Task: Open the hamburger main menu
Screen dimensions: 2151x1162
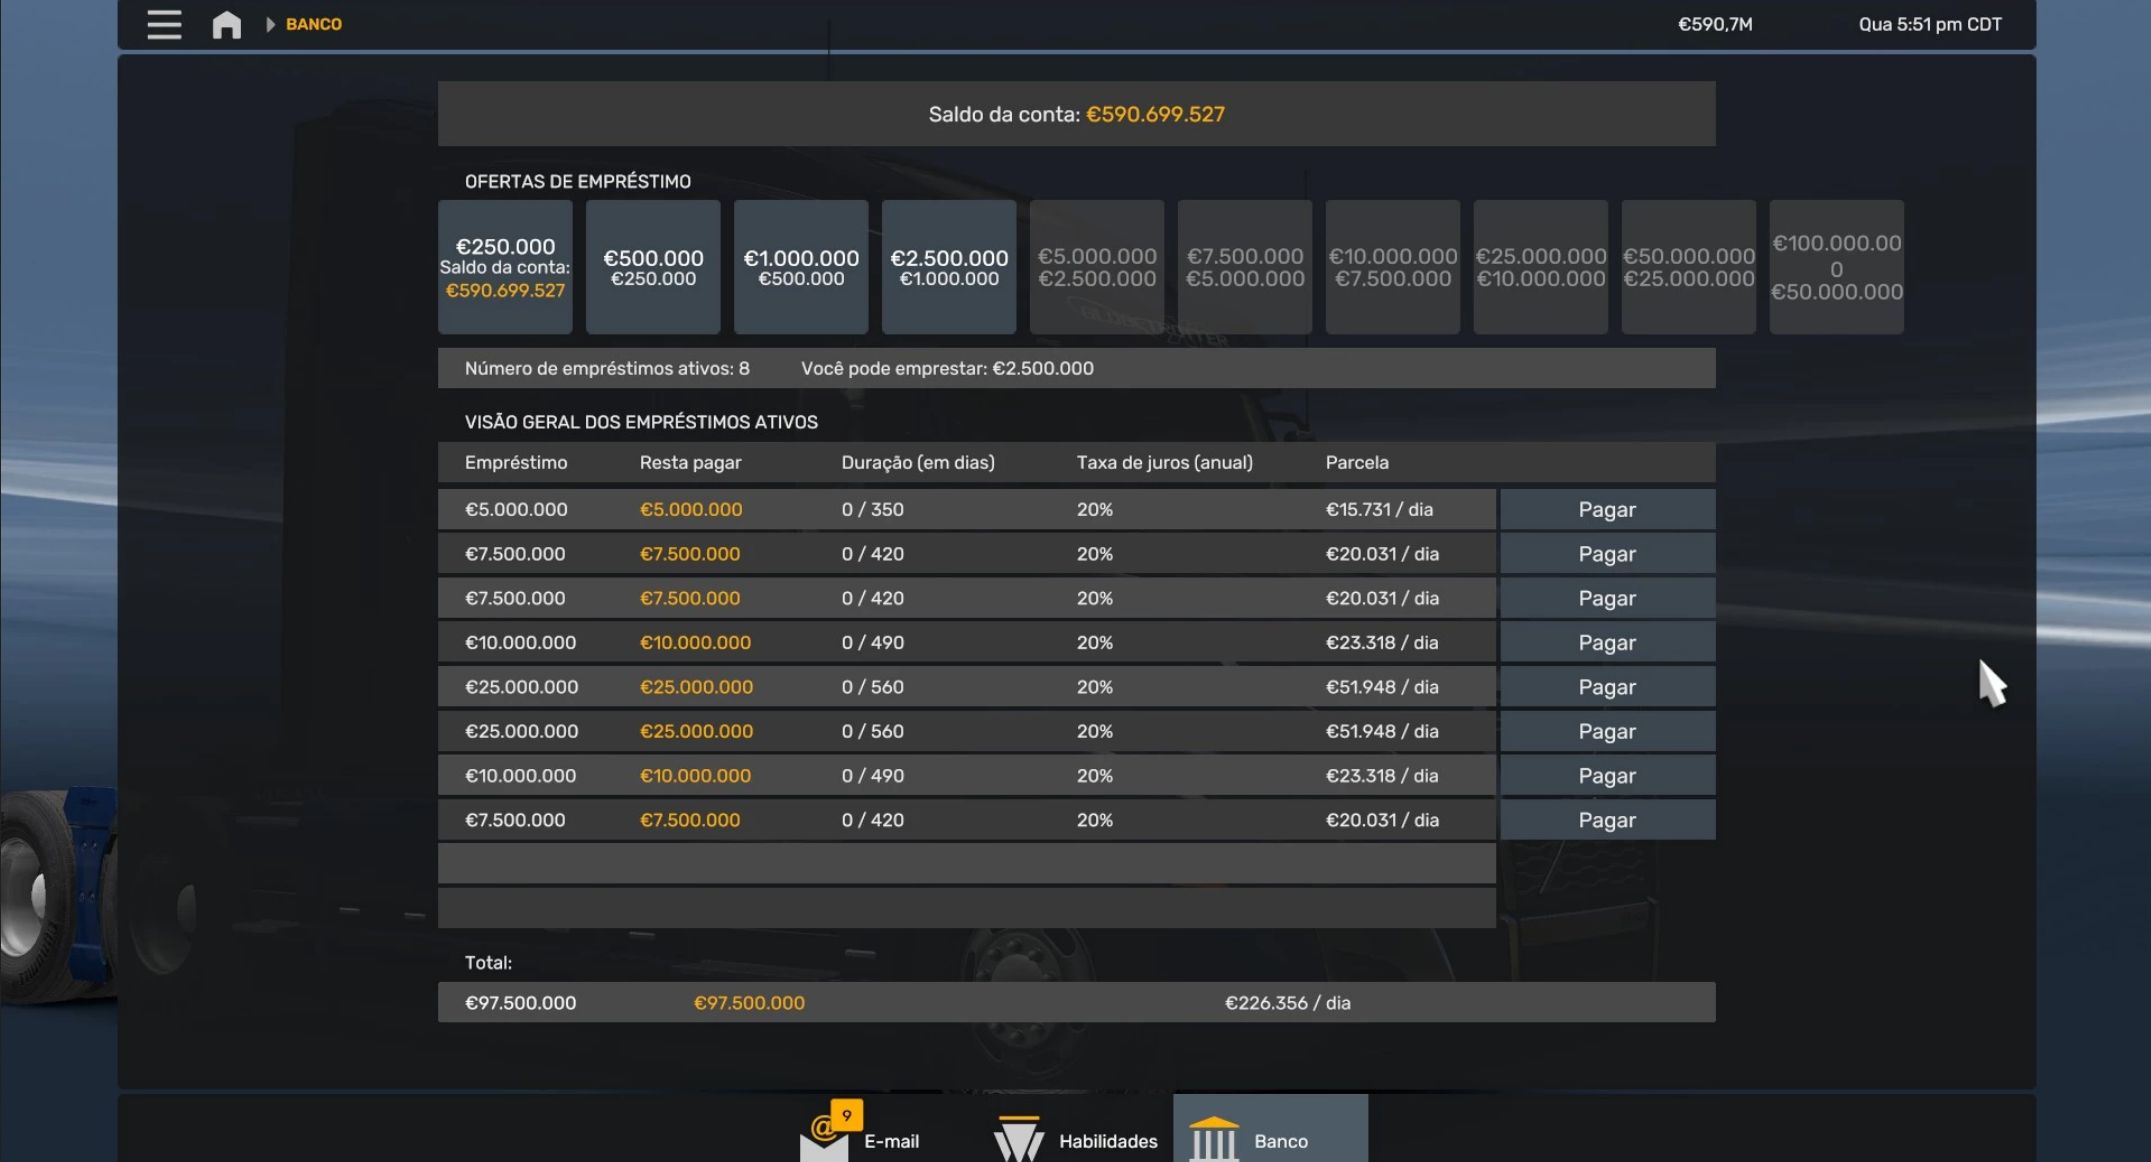Action: pyautogui.click(x=164, y=24)
